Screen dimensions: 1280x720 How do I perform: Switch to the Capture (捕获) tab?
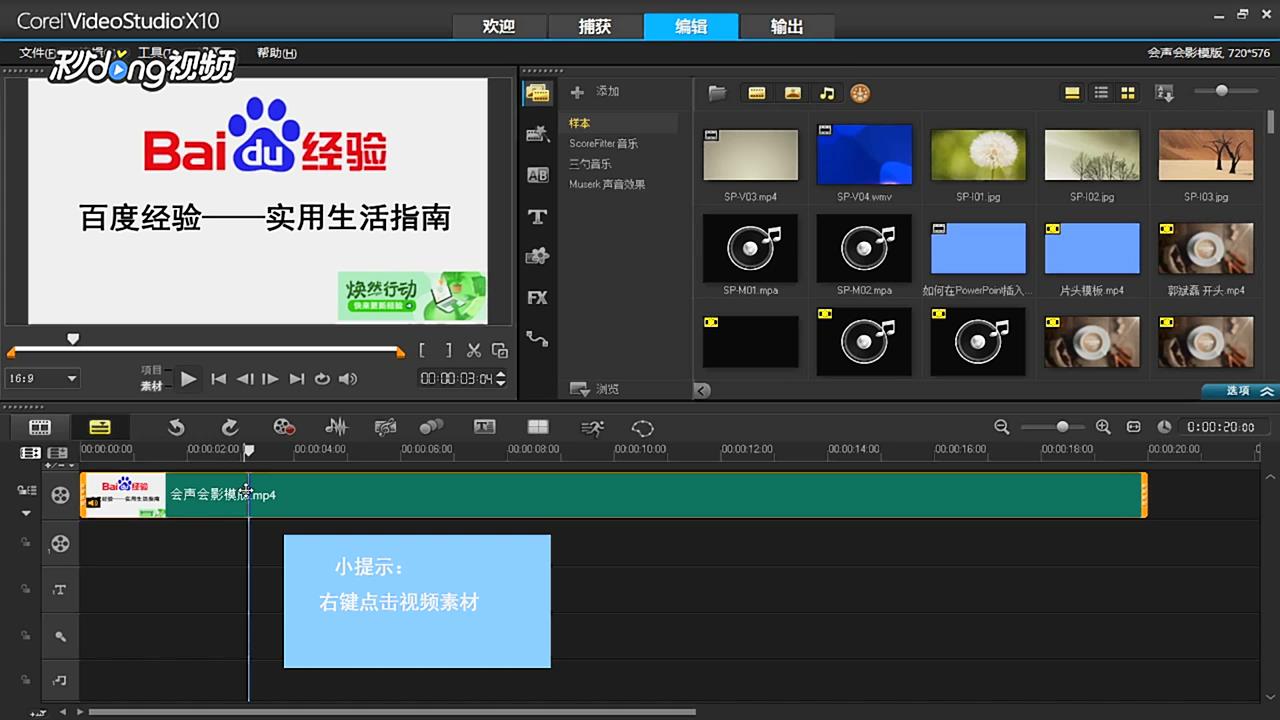[x=595, y=27]
